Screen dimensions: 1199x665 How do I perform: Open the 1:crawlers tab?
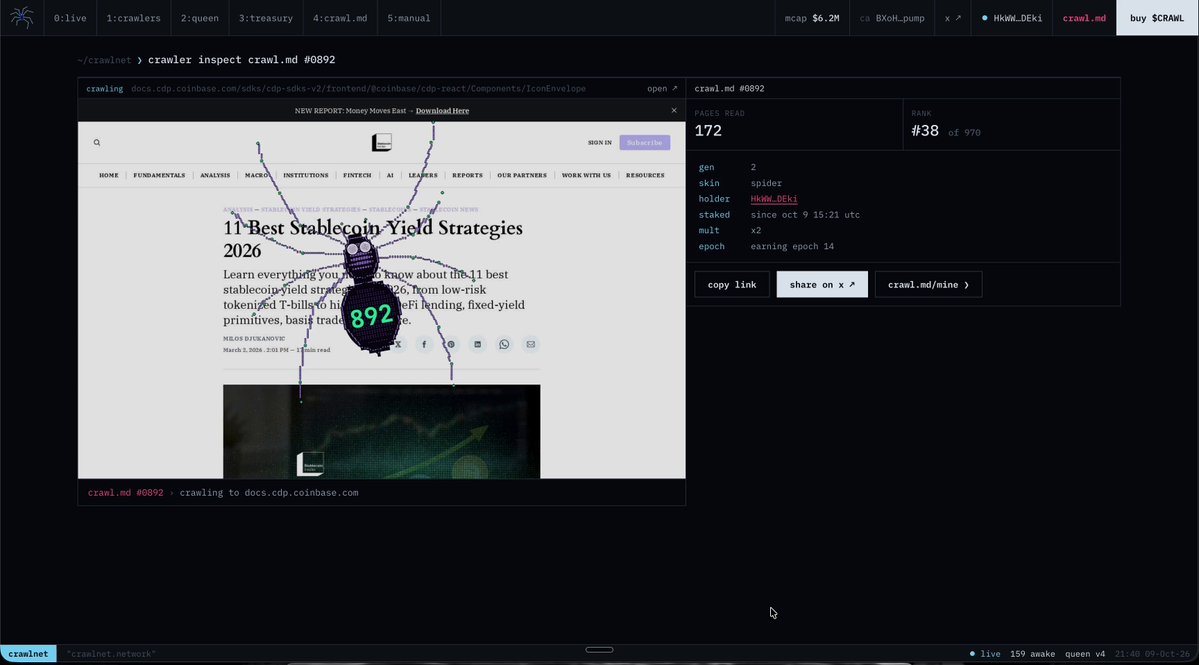(133, 18)
